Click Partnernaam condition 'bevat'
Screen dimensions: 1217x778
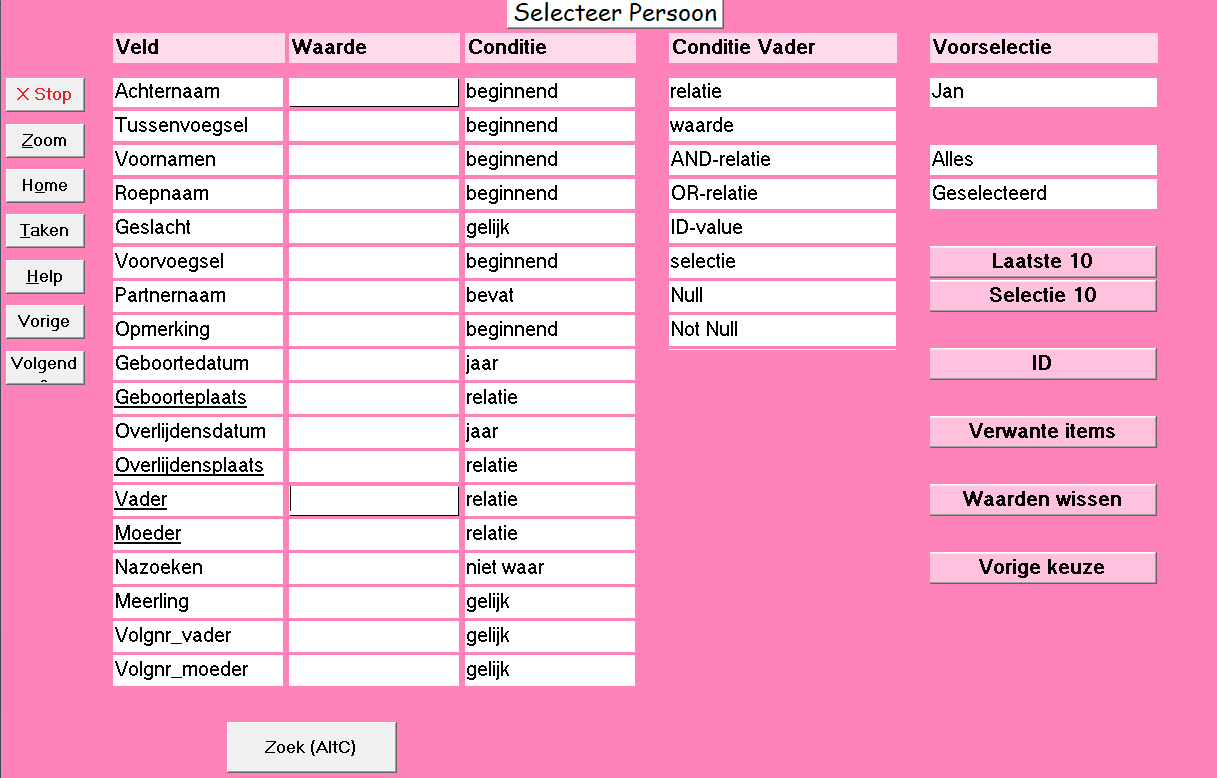coord(550,296)
